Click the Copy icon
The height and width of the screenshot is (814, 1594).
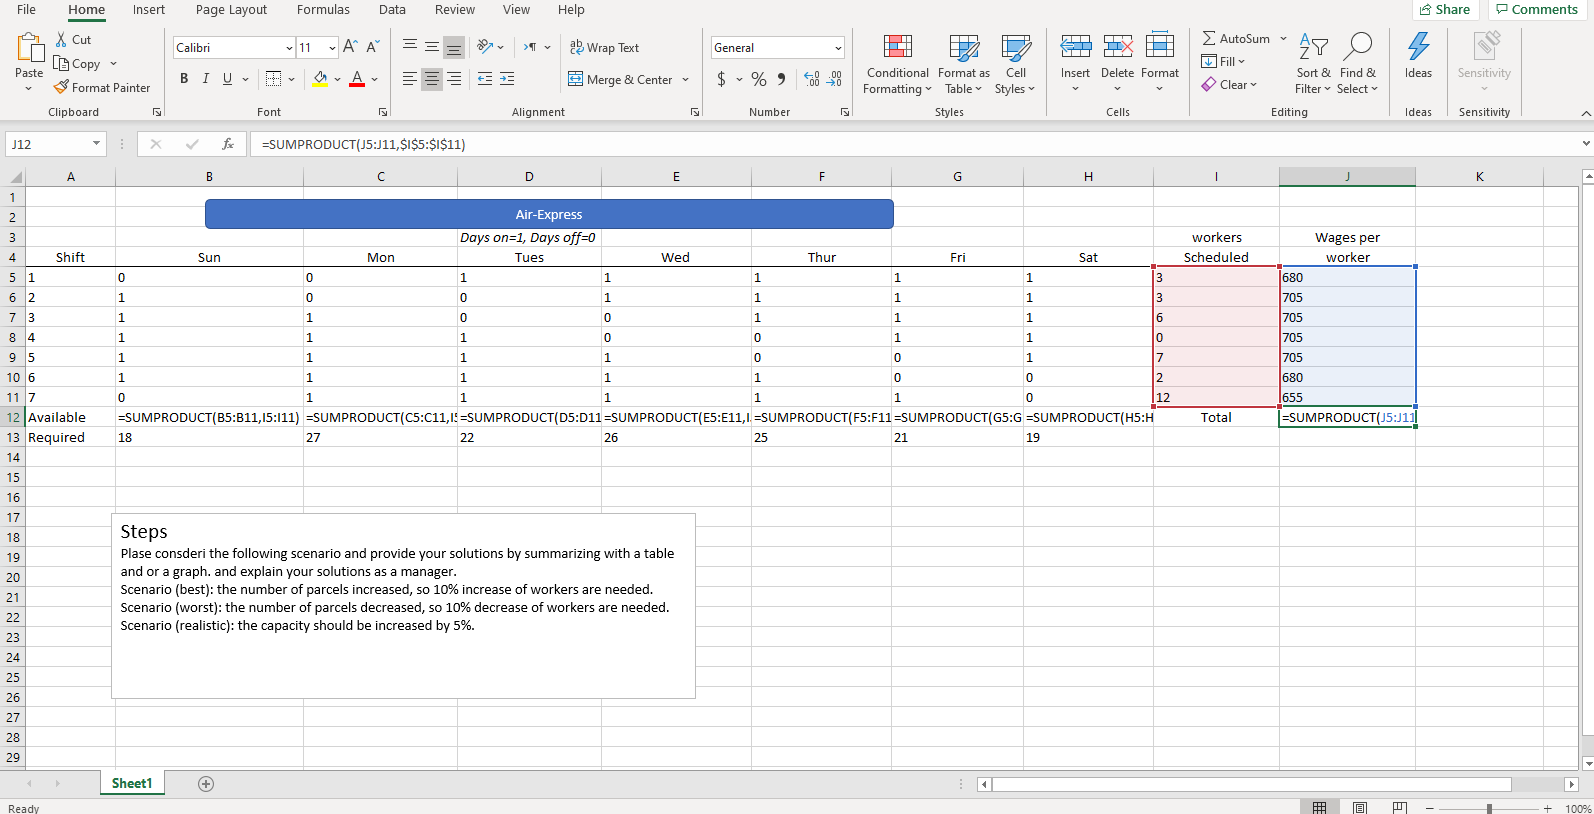tap(61, 63)
